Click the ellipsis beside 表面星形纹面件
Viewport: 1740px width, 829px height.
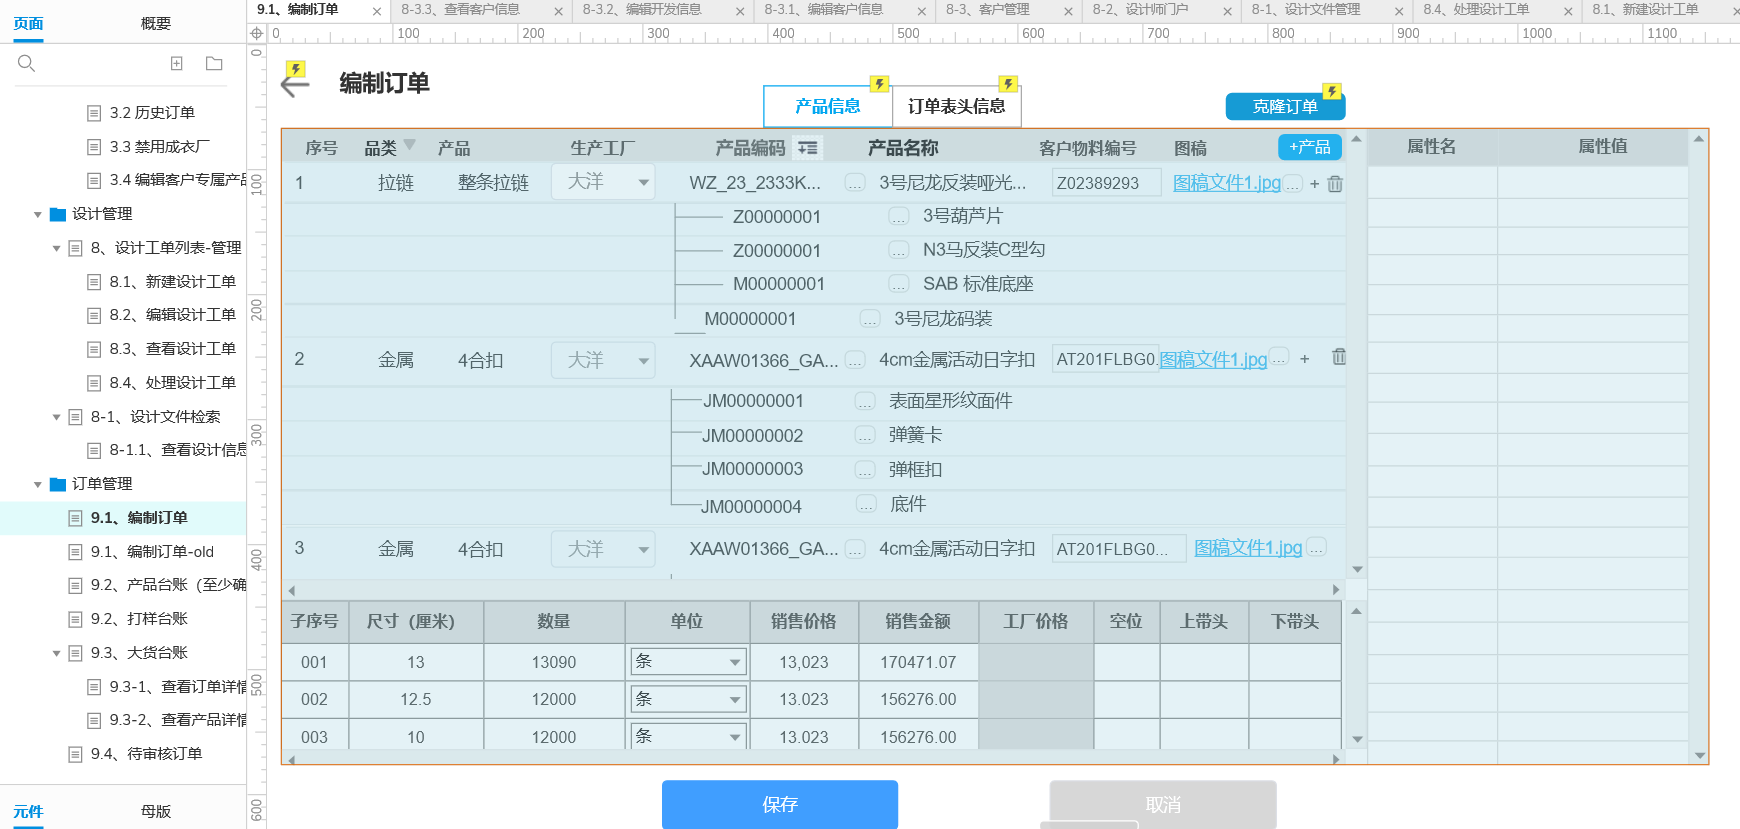tap(865, 401)
